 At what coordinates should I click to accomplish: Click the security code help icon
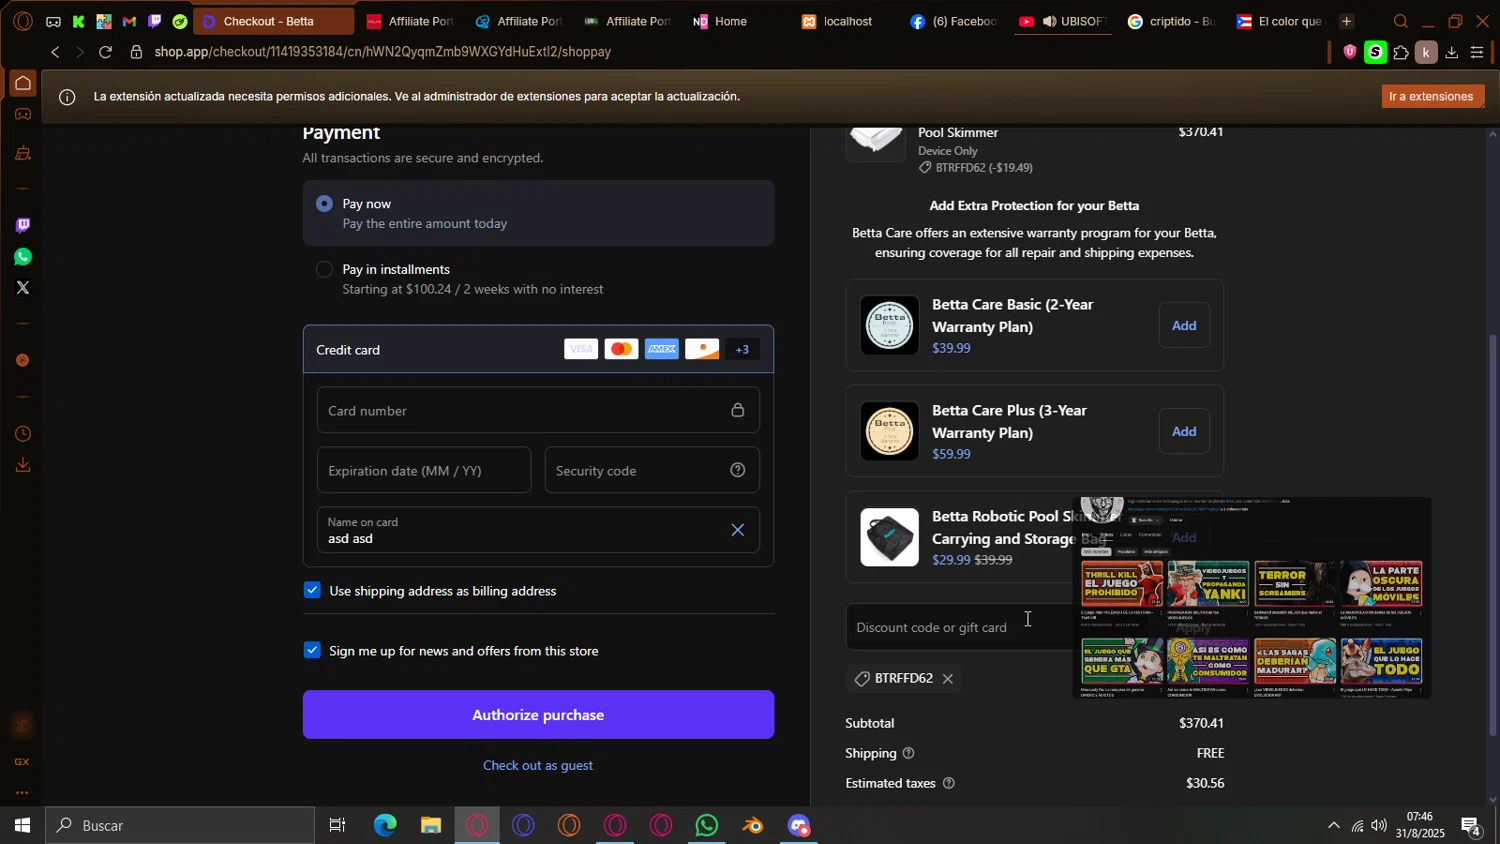[x=738, y=470]
